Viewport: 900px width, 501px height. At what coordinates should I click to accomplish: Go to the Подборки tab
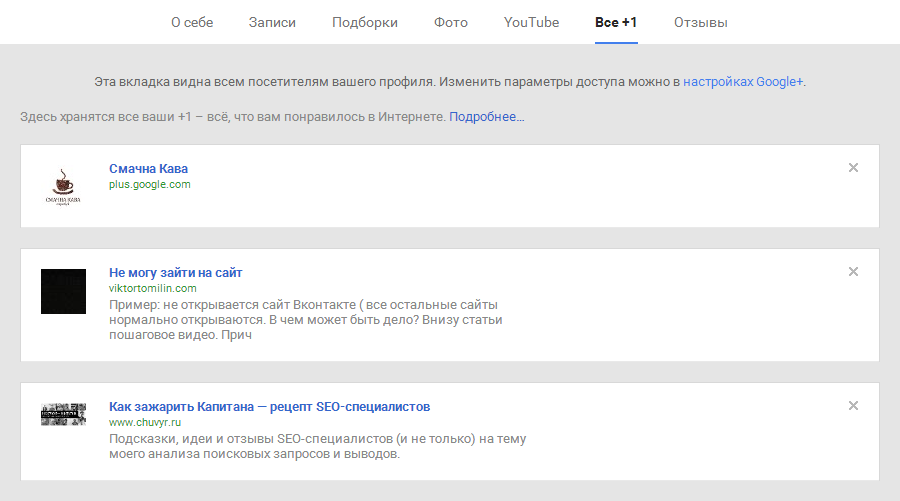tap(365, 22)
